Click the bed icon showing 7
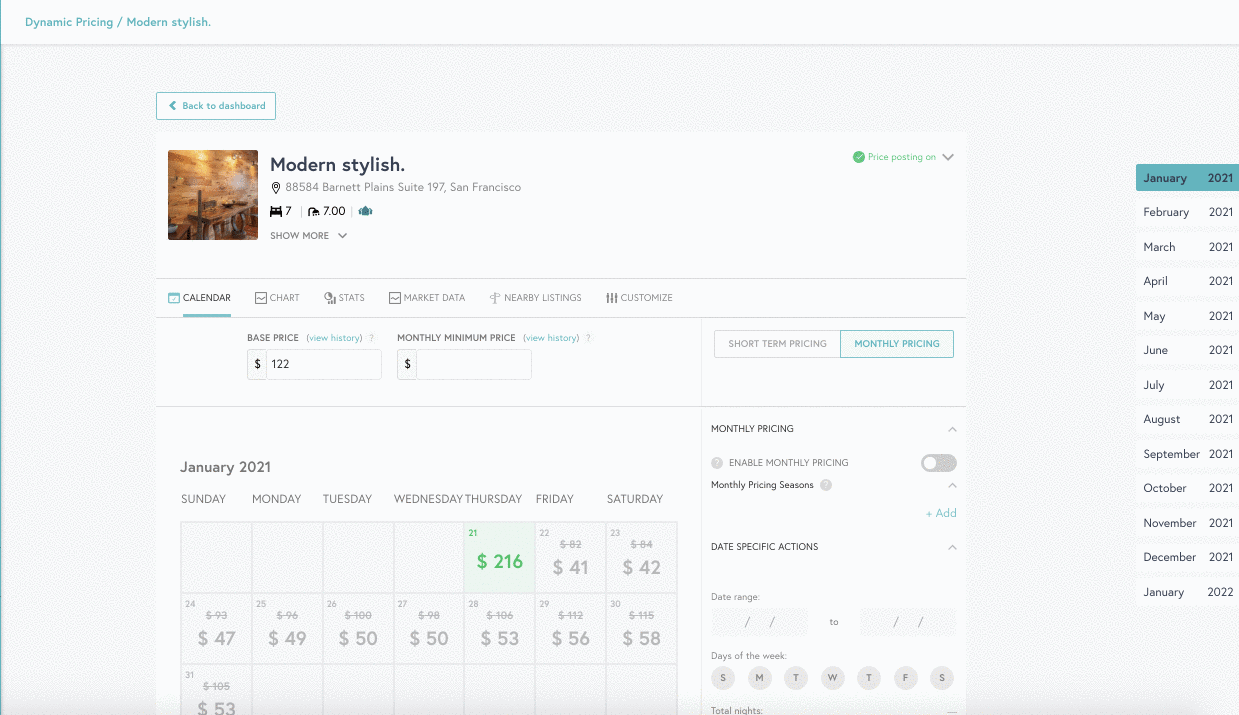This screenshot has height=715, width=1239. pos(276,212)
